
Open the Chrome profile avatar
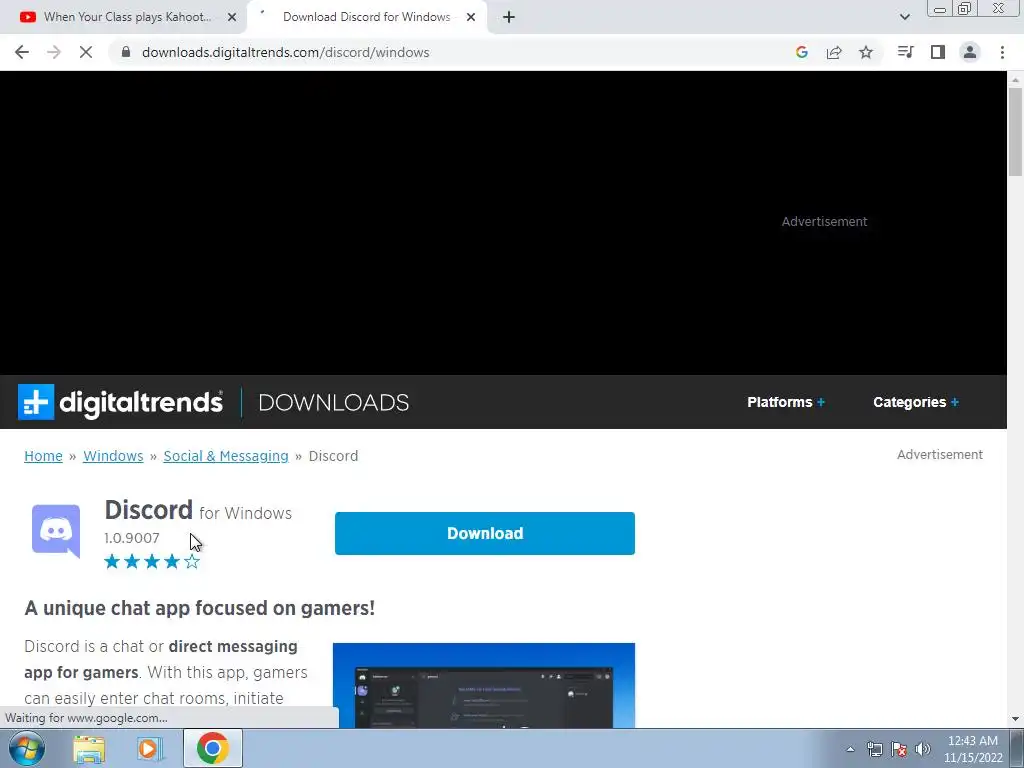[x=970, y=52]
